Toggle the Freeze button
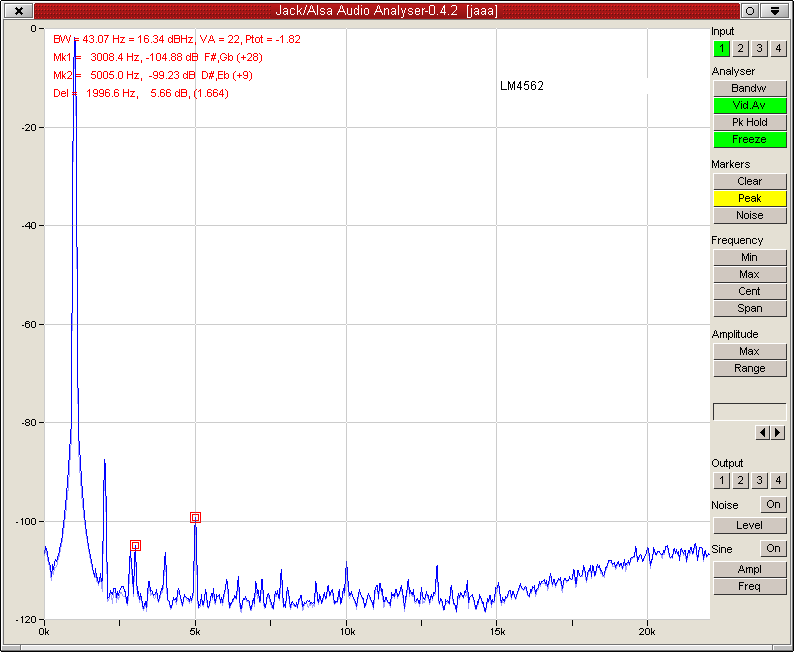The width and height of the screenshot is (794, 652). point(749,139)
